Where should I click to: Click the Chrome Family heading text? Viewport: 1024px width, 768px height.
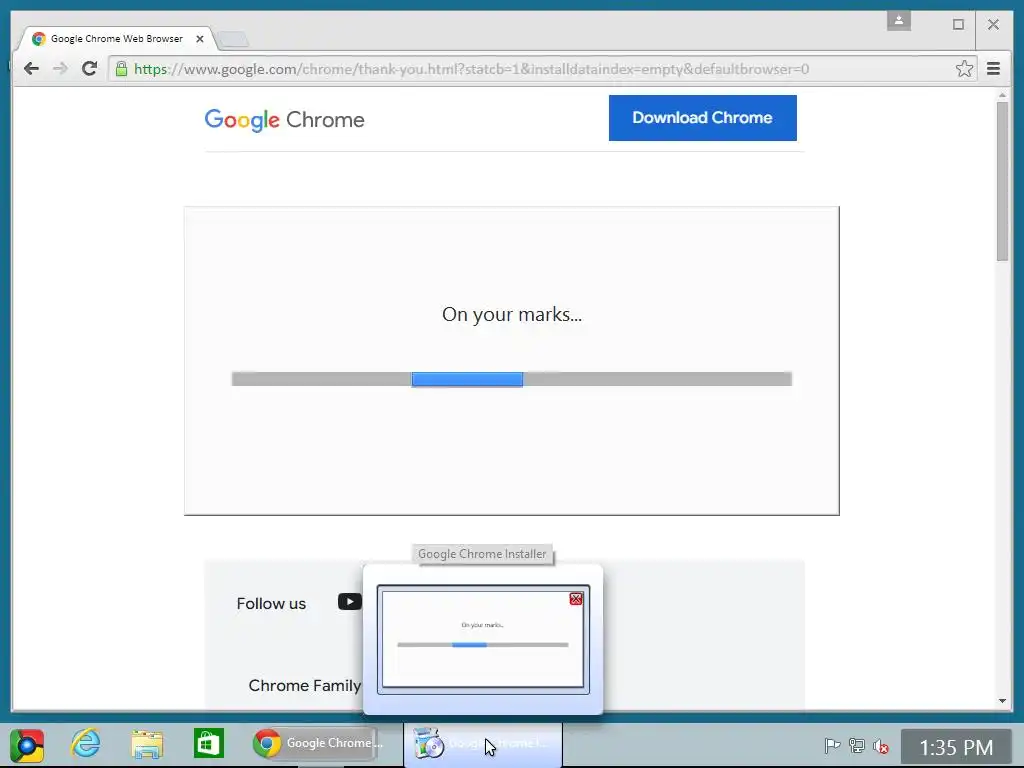click(x=305, y=685)
